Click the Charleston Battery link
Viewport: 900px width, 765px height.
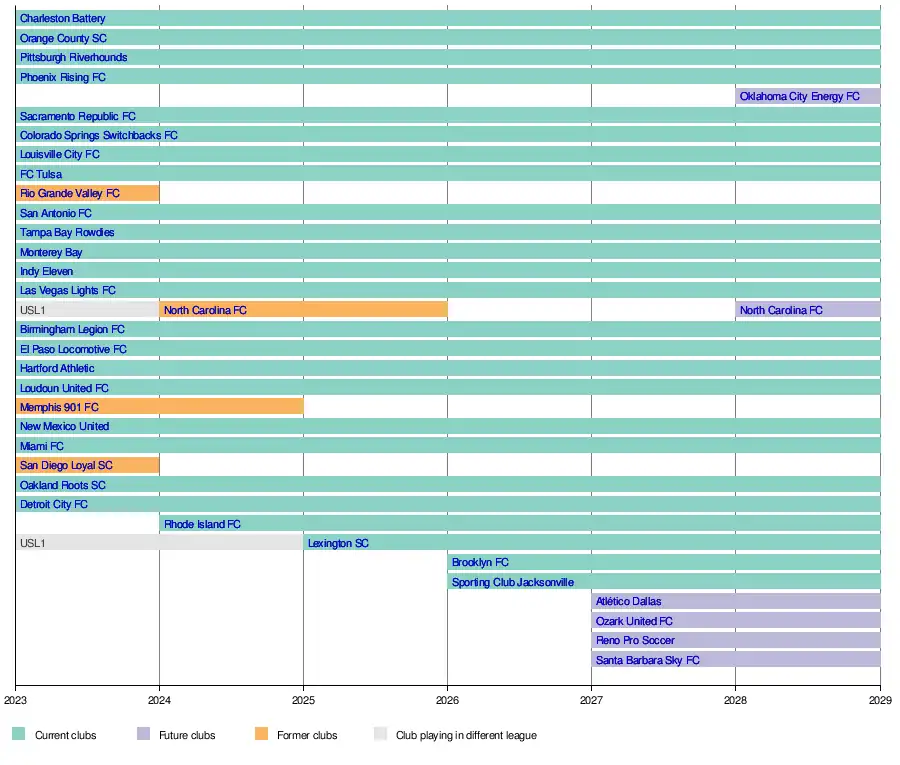click(63, 18)
